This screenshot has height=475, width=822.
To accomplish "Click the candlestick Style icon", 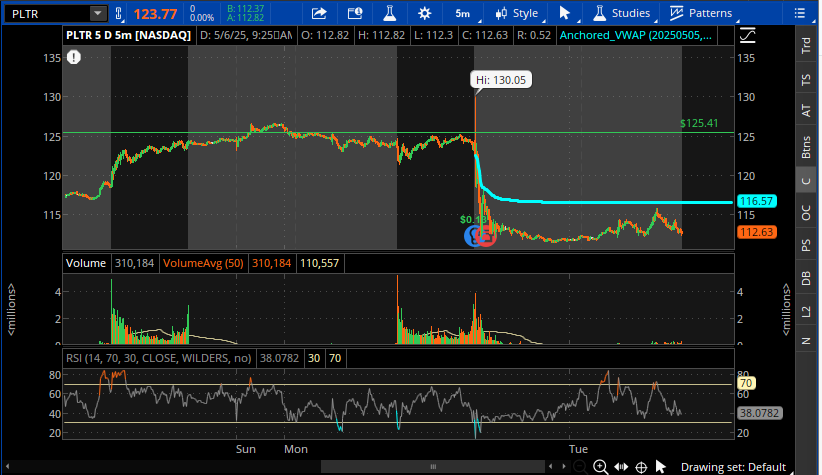I will coord(501,13).
